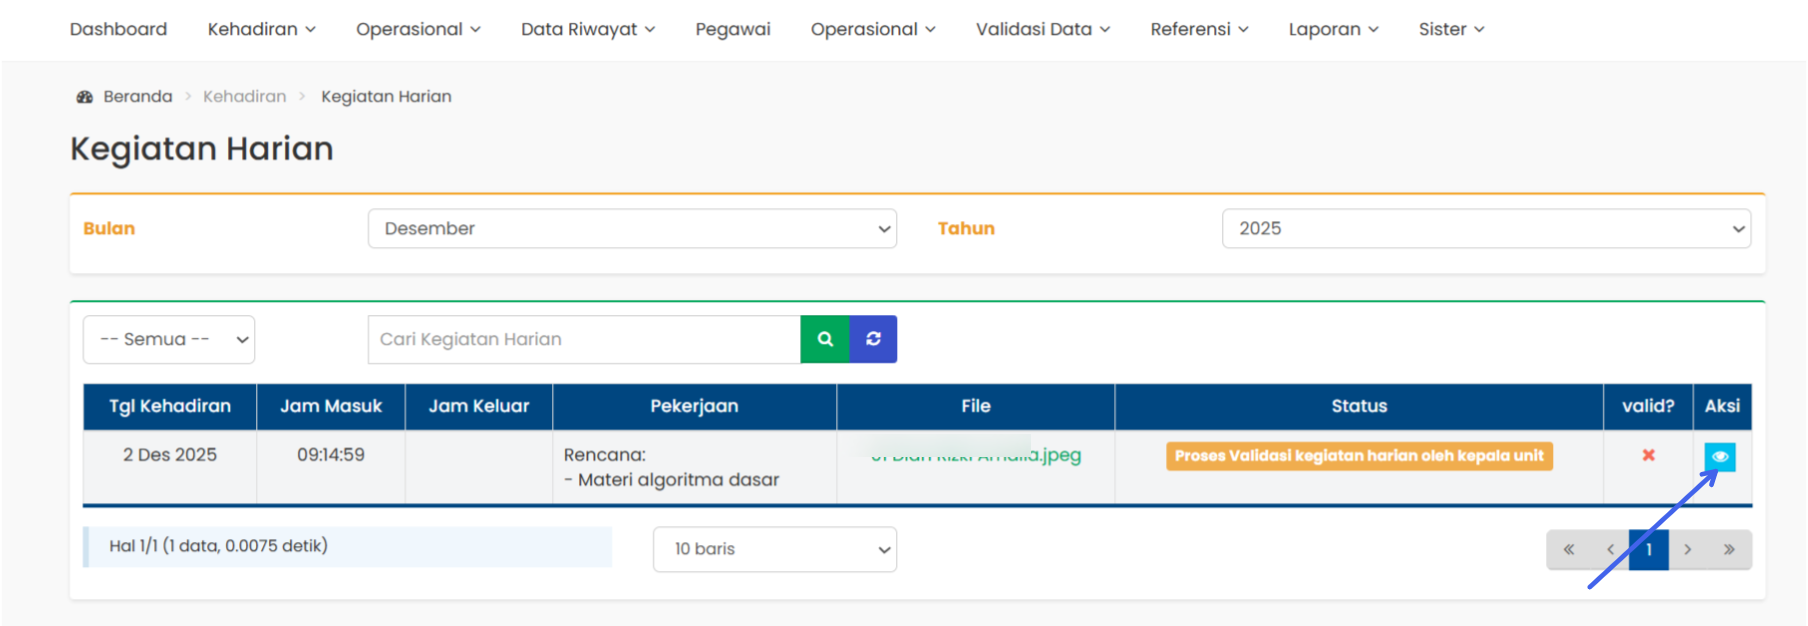
Task: Click the Beranda dashboard icon in breadcrumb
Action: tap(85, 97)
